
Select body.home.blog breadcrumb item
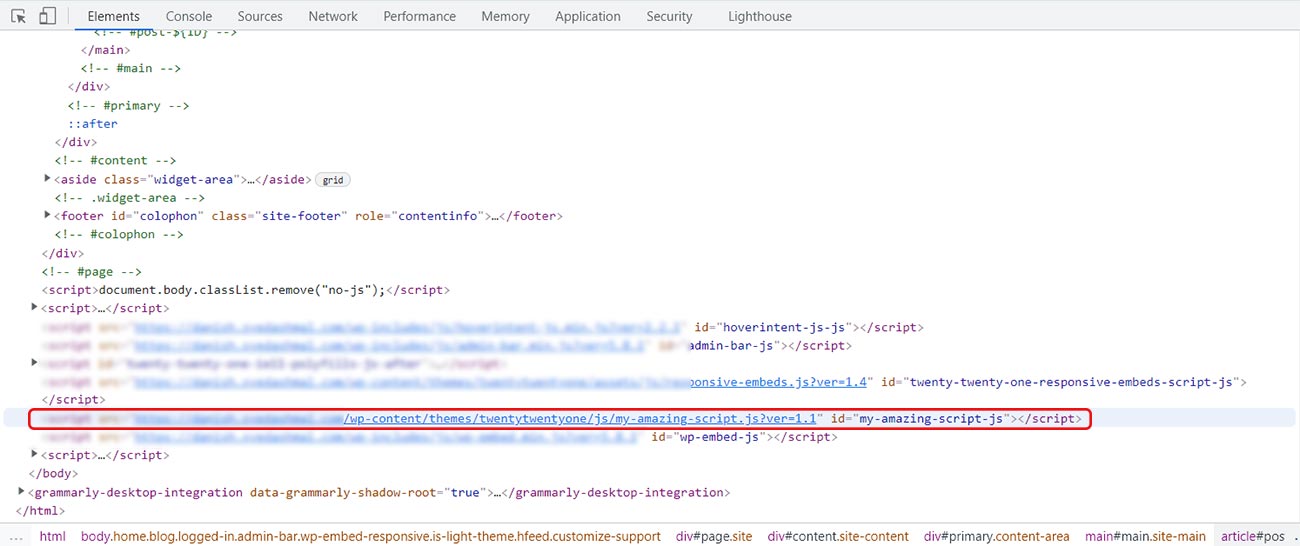point(371,537)
